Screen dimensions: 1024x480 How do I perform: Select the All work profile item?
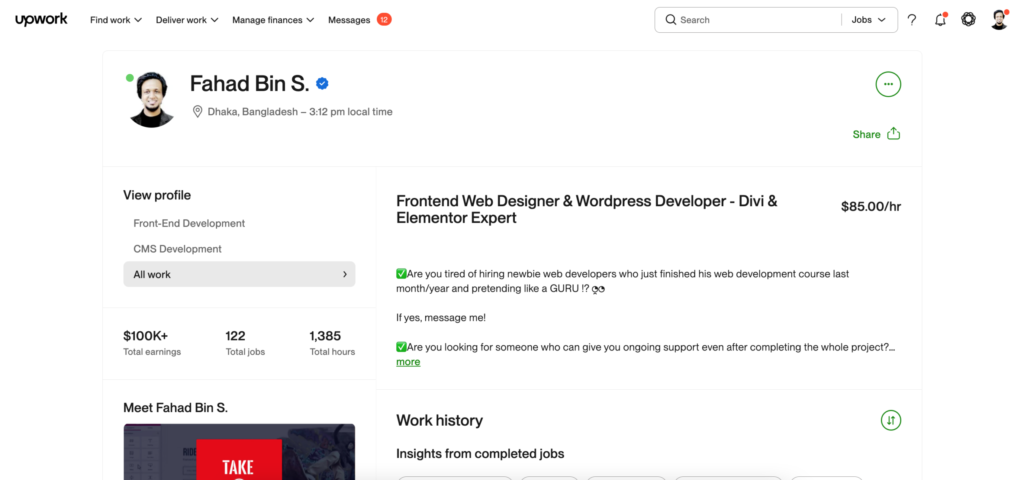click(x=238, y=274)
